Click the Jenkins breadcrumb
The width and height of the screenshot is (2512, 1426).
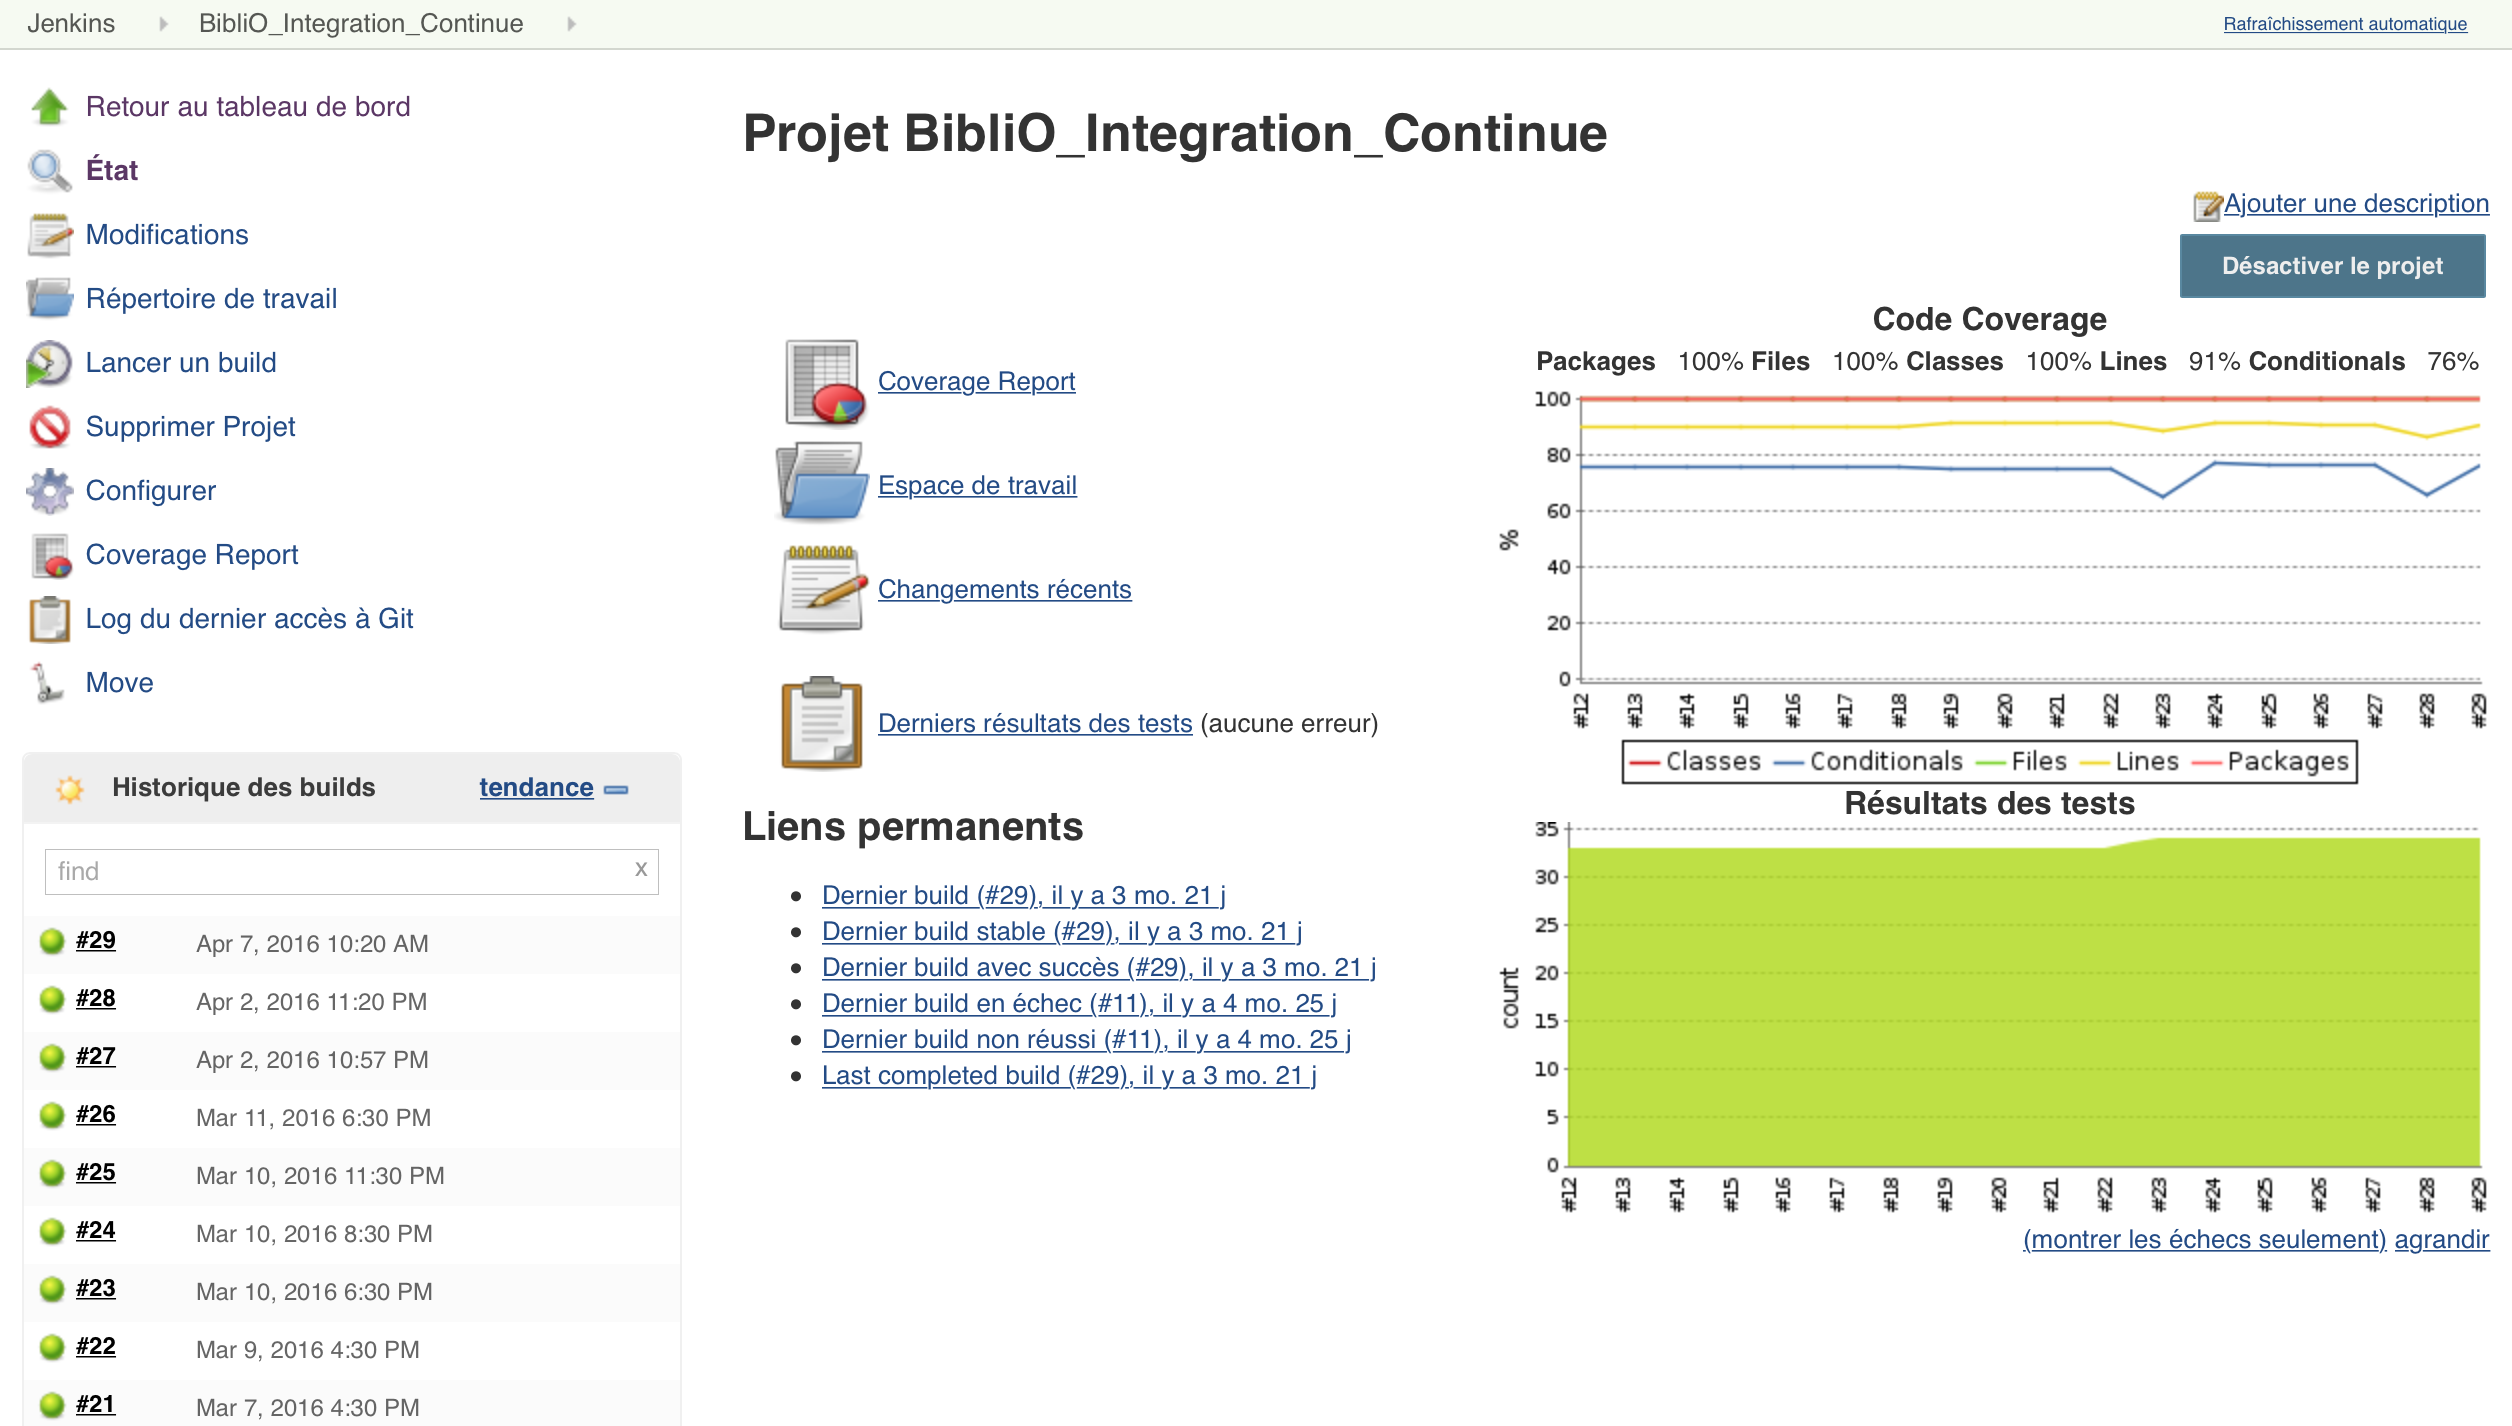coord(71,23)
